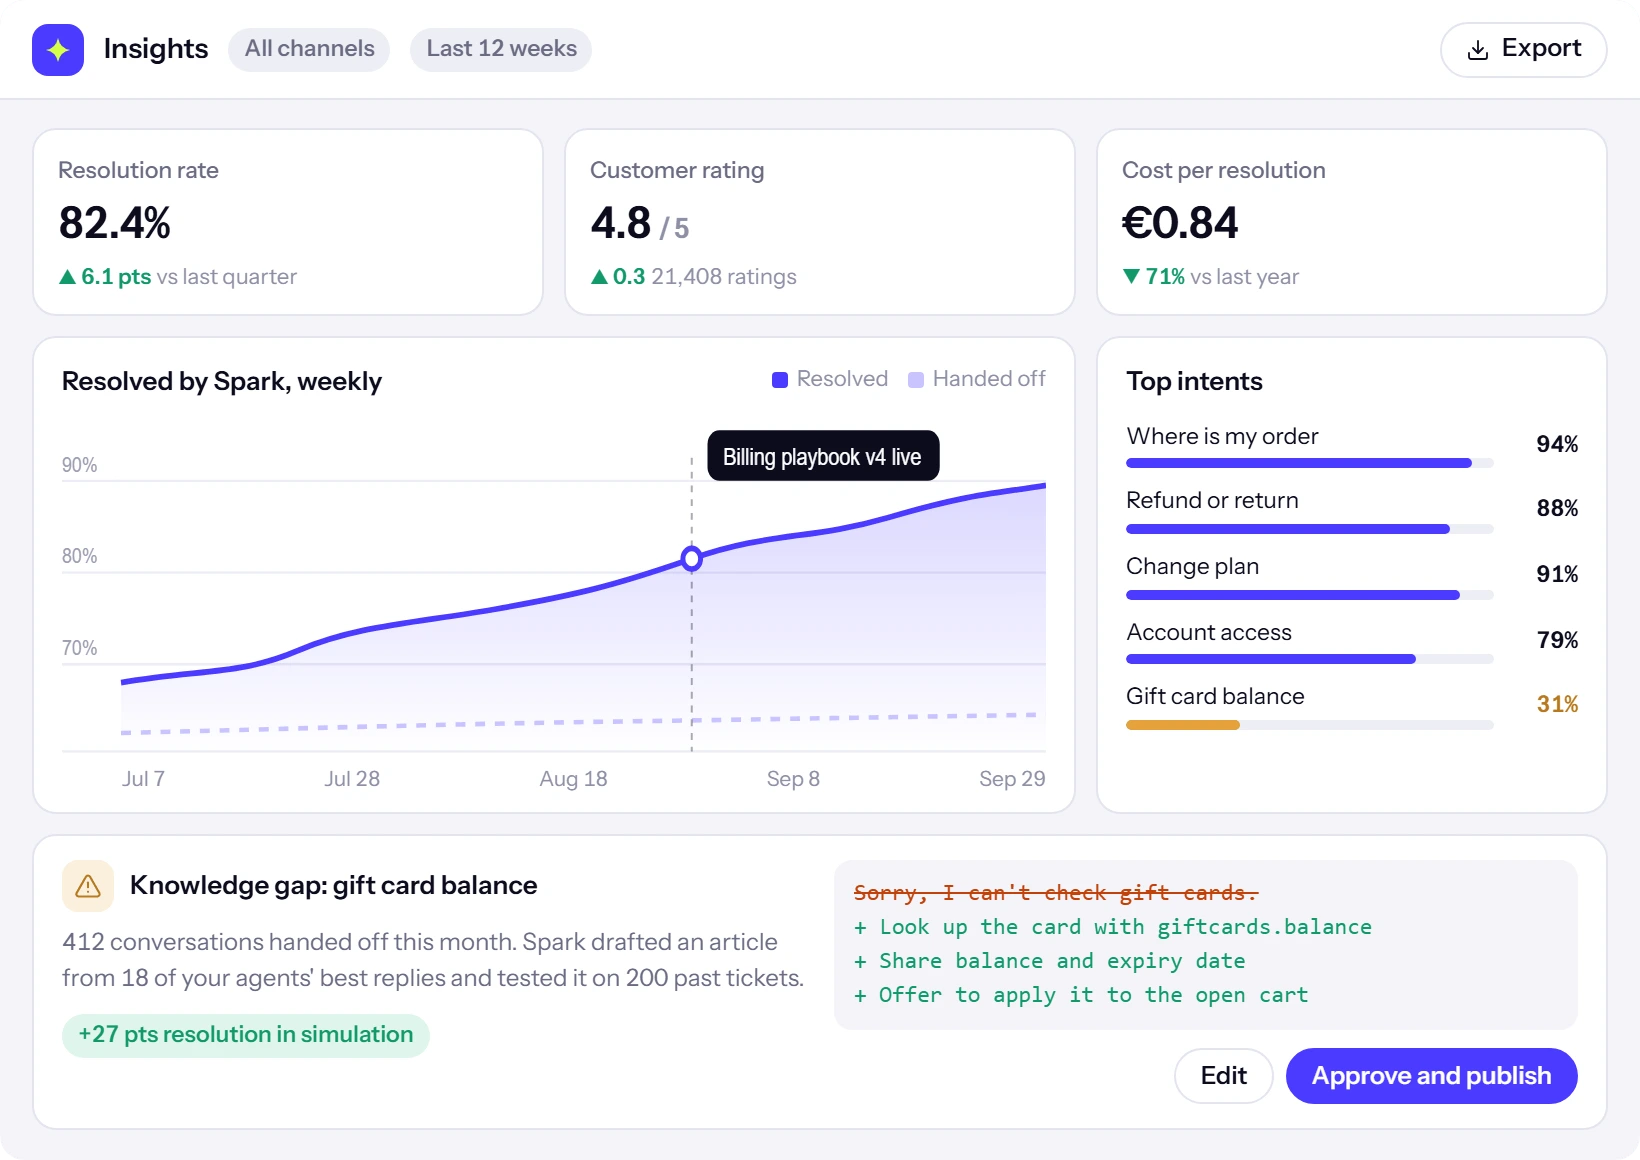Click the orange Gift card balance bar

pyautogui.click(x=1183, y=725)
